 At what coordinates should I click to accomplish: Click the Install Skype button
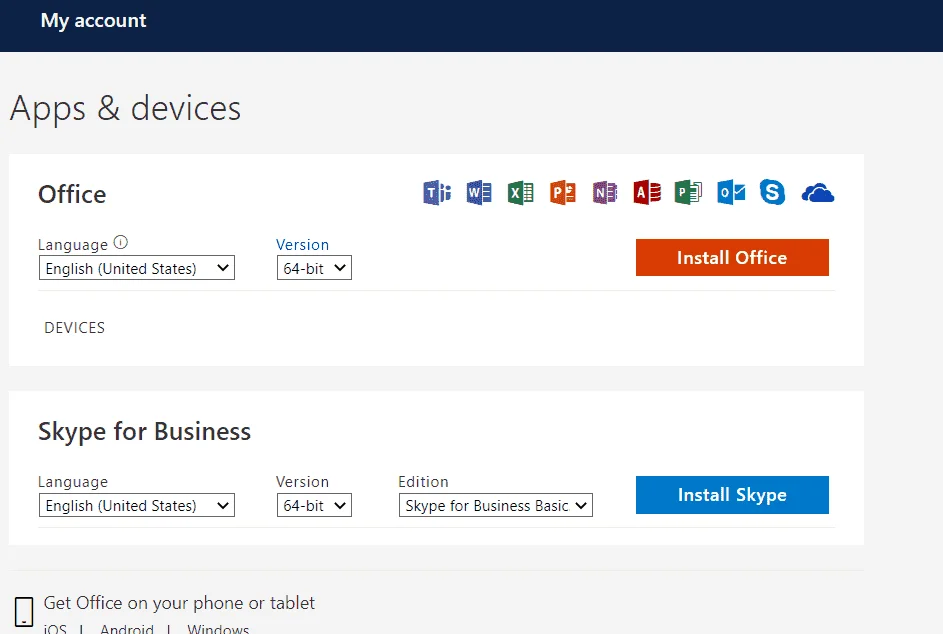pyautogui.click(x=732, y=495)
